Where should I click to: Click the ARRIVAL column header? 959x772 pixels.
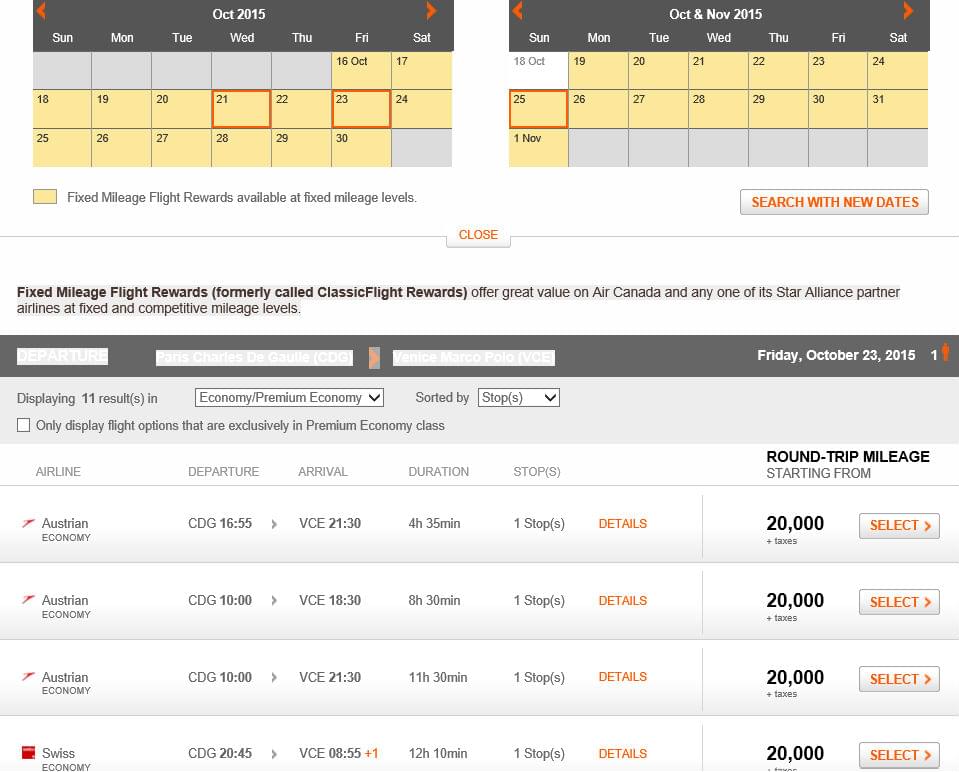pos(322,472)
